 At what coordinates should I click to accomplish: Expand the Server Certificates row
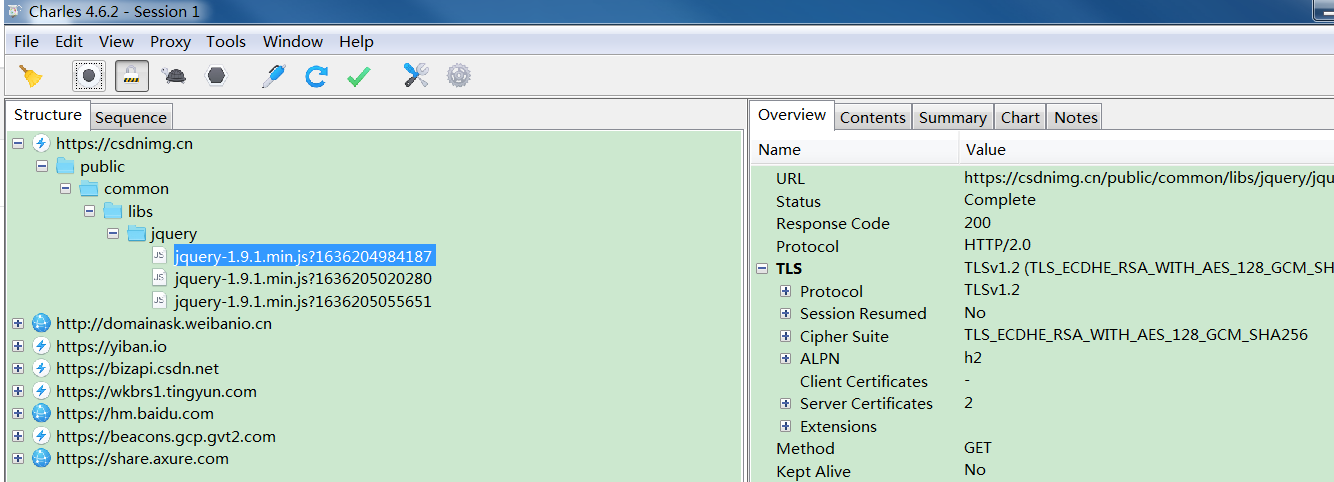(786, 404)
